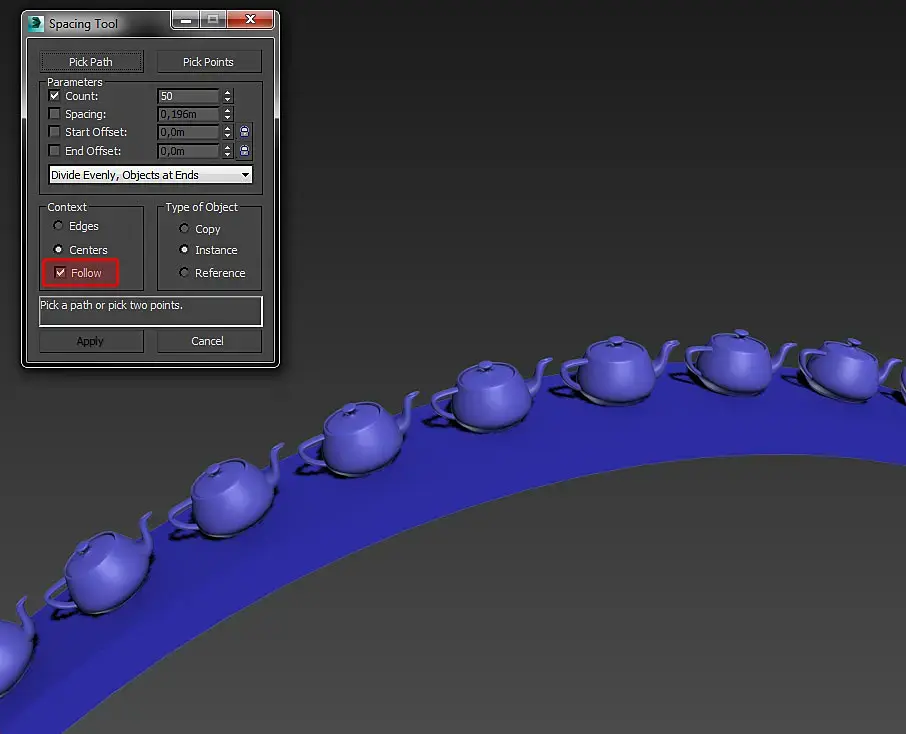Image resolution: width=906 pixels, height=734 pixels.
Task: Click the End Offset value field
Action: pyautogui.click(x=188, y=151)
